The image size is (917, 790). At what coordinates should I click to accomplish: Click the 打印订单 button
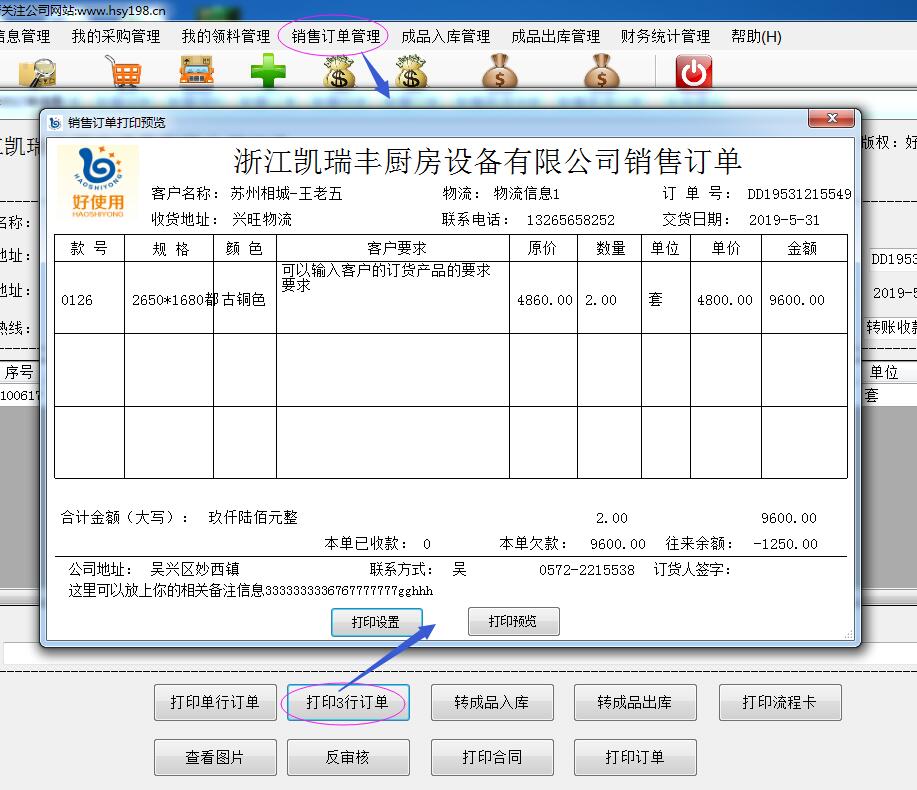click(635, 757)
